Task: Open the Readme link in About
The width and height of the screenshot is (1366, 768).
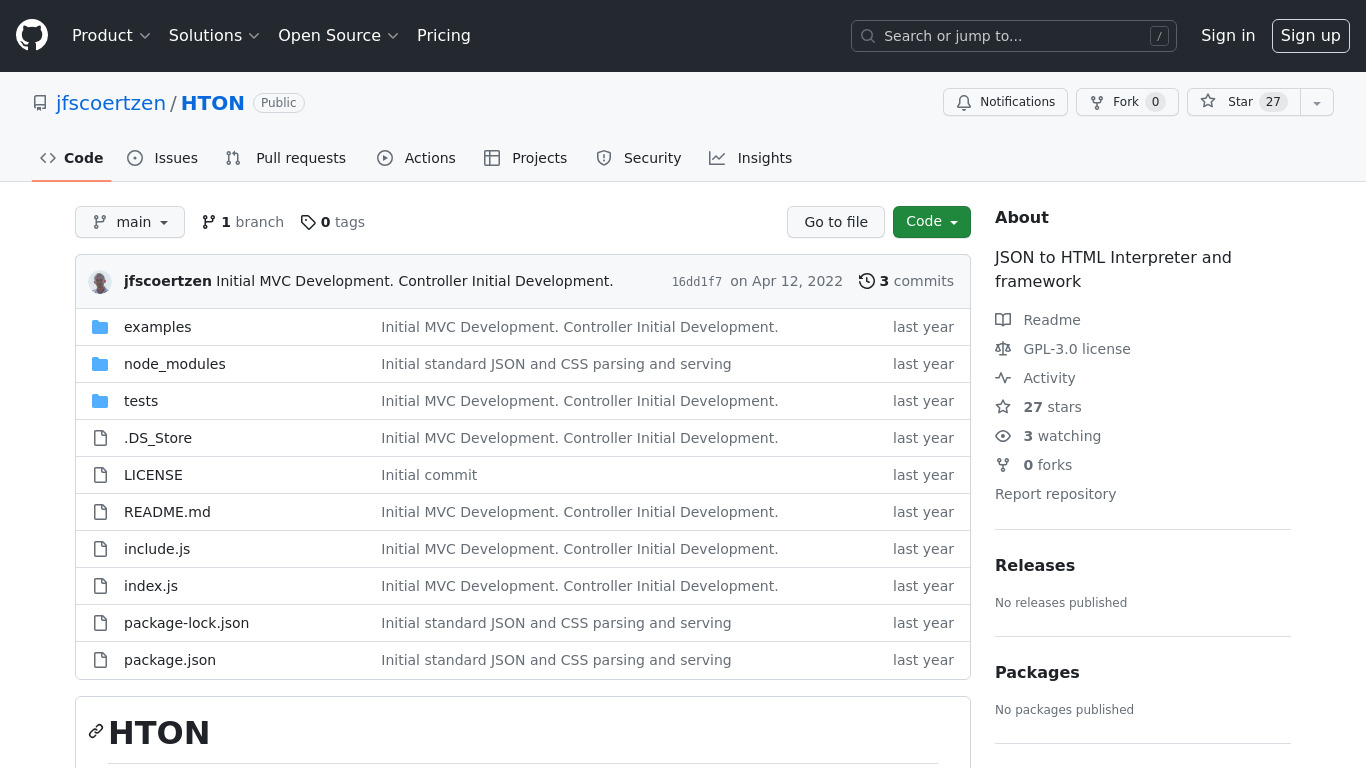Action: [x=1038, y=320]
